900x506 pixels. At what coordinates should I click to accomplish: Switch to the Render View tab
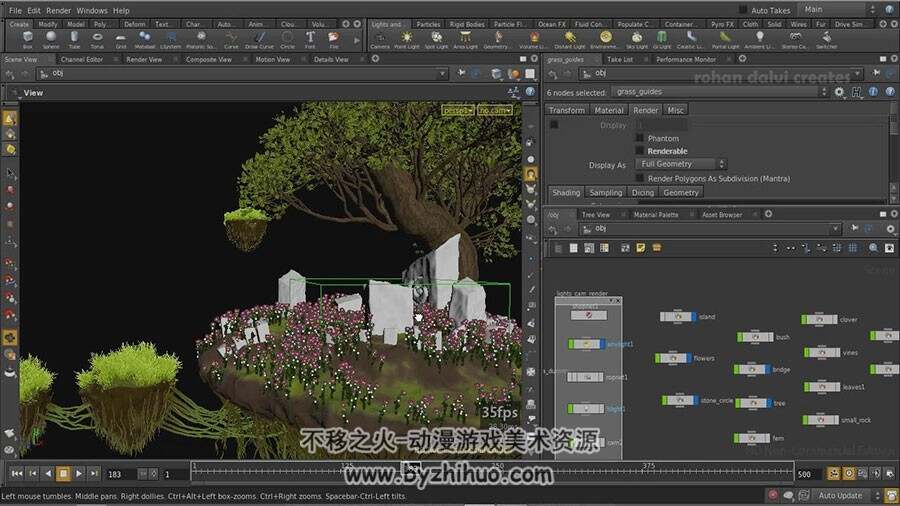pos(144,59)
